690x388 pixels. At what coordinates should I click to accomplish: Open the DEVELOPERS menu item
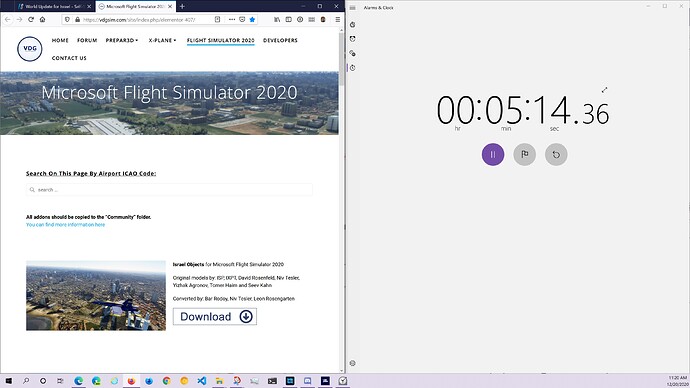[x=280, y=40]
